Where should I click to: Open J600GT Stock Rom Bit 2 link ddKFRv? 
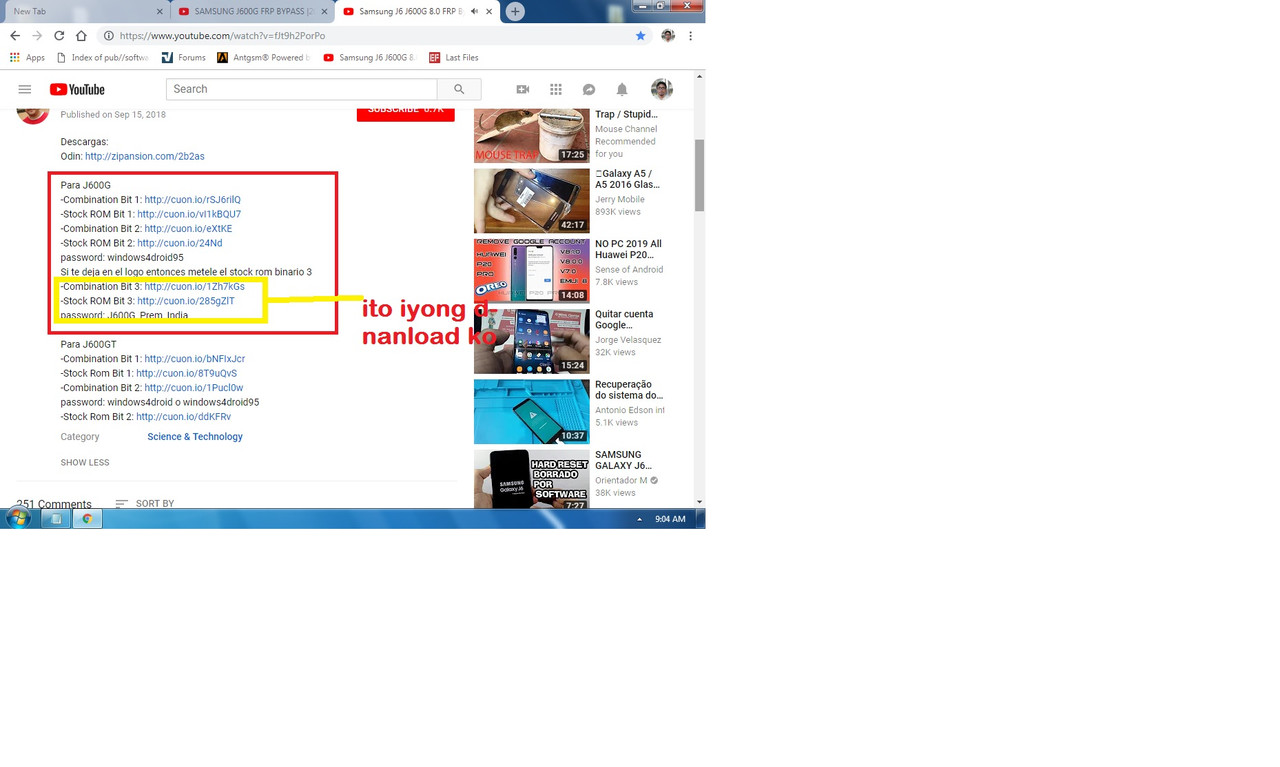(184, 417)
